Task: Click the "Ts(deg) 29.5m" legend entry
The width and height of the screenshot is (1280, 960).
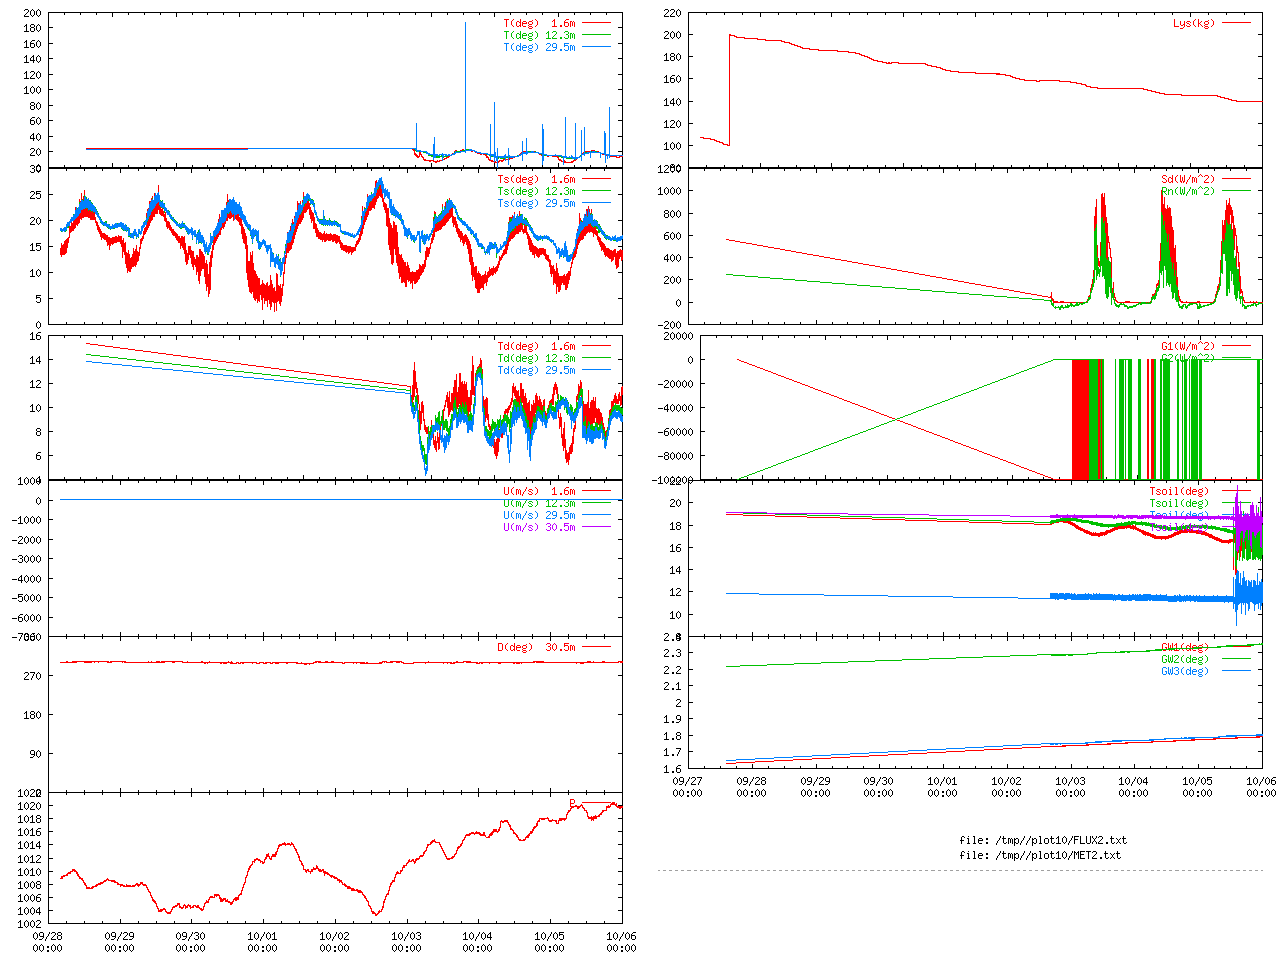Action: click(x=537, y=203)
